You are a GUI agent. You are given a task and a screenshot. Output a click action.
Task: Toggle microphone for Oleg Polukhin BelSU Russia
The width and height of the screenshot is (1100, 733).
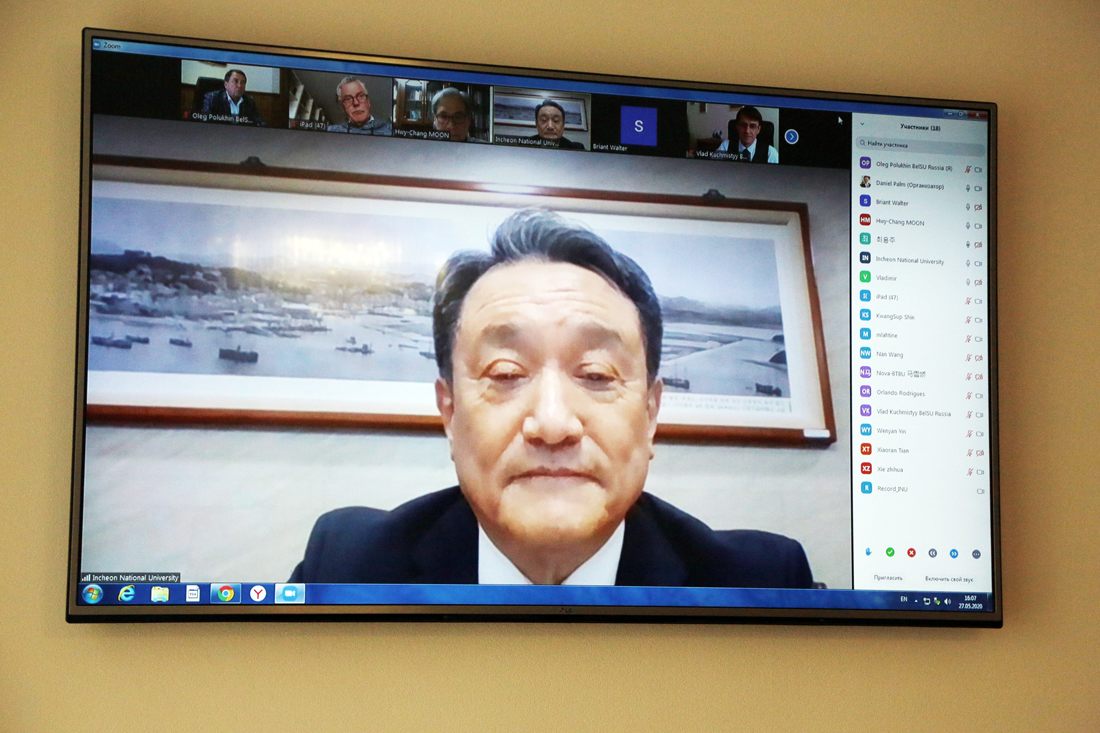967,169
